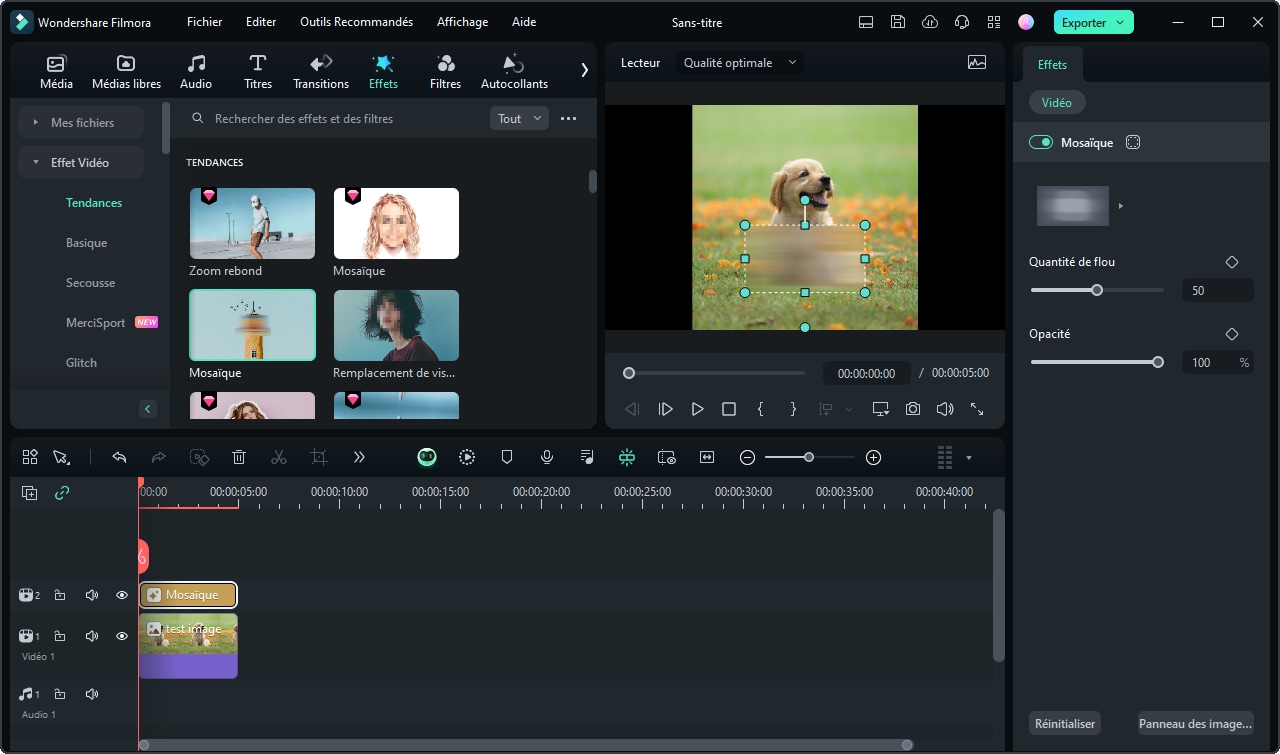Select the Basique effect category
Image resolution: width=1280 pixels, height=754 pixels.
86,242
